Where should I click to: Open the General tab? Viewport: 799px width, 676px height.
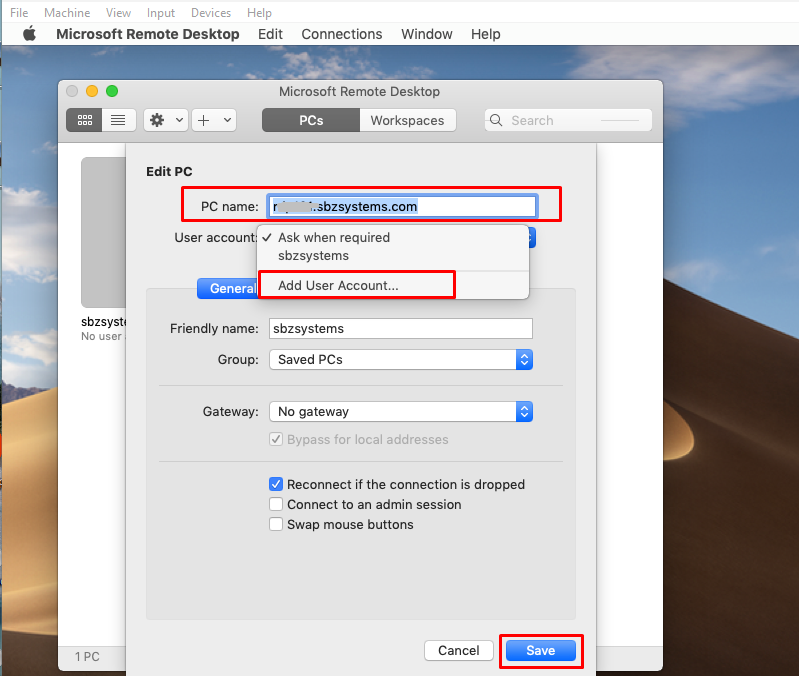coord(228,288)
